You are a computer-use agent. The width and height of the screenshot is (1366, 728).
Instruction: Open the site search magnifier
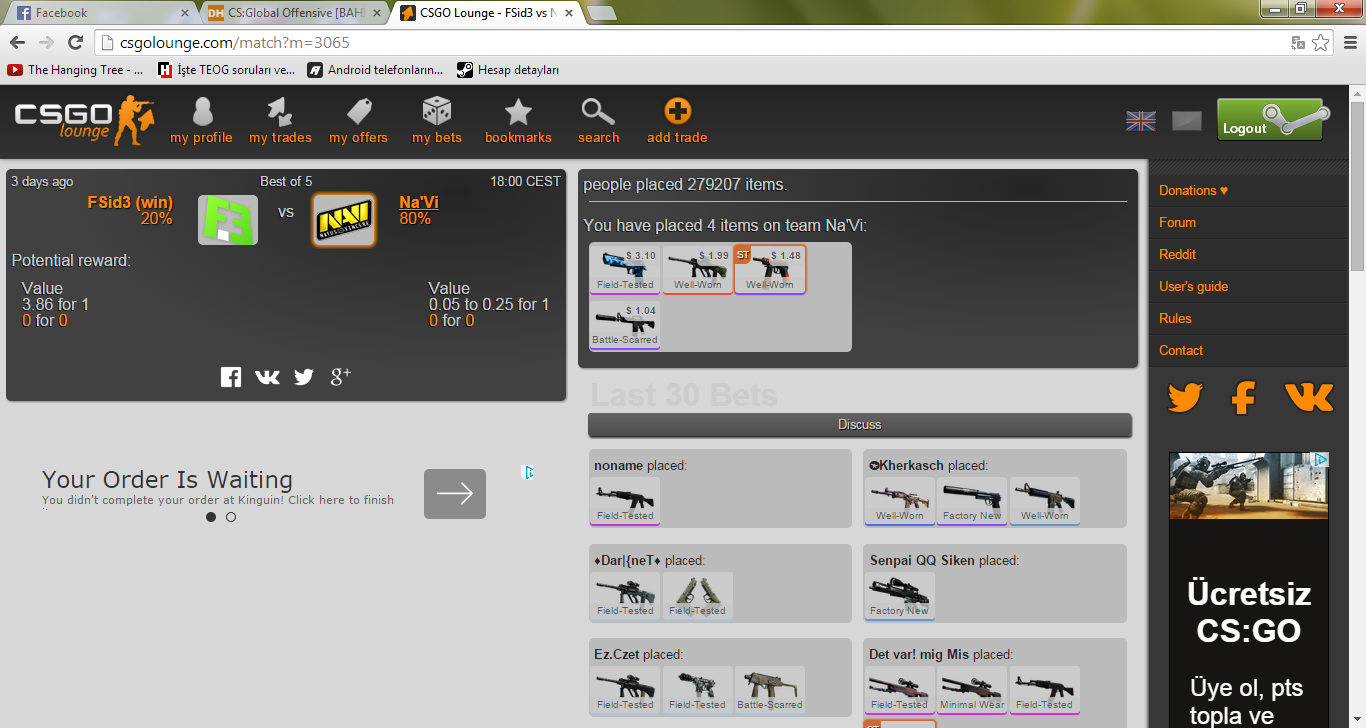598,121
